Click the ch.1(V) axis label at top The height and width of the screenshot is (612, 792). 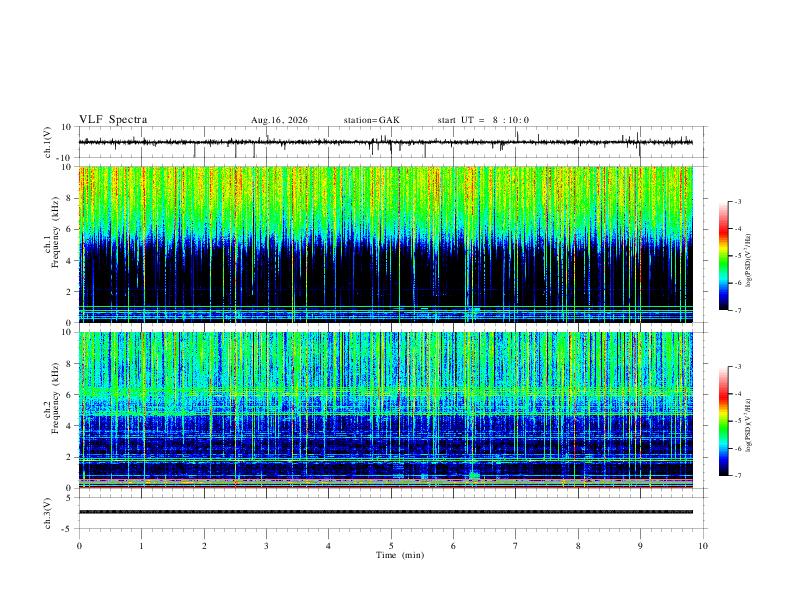tap(48, 142)
